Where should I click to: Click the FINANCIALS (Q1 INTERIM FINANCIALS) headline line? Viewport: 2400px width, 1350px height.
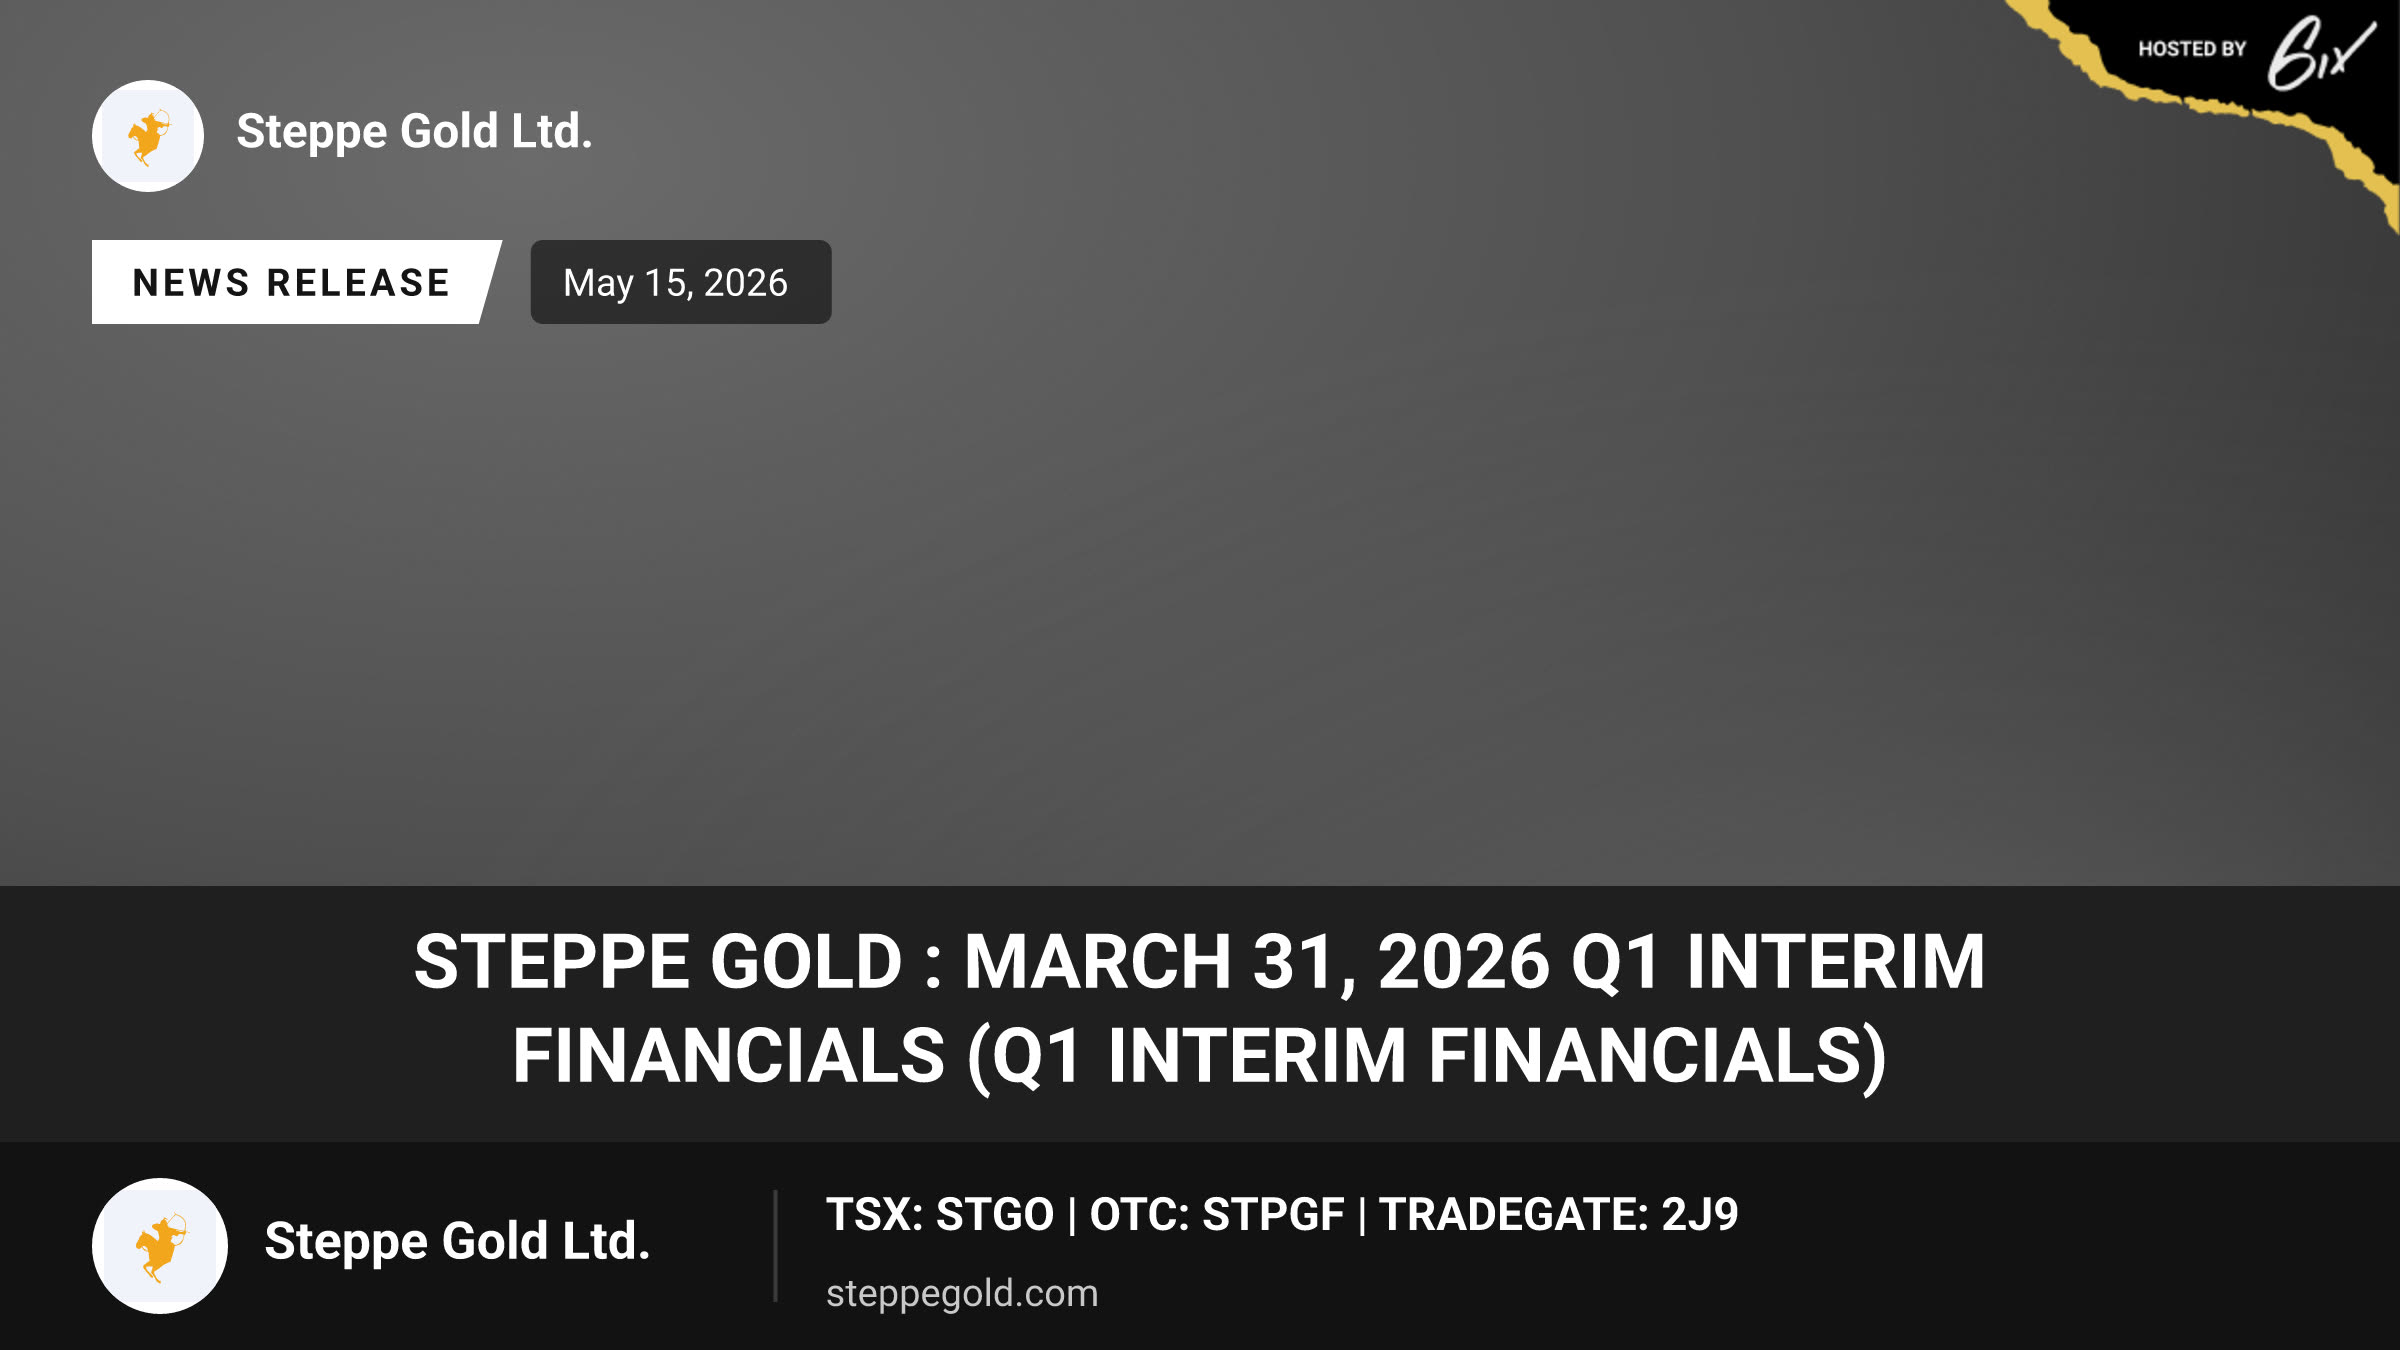click(x=1200, y=1057)
